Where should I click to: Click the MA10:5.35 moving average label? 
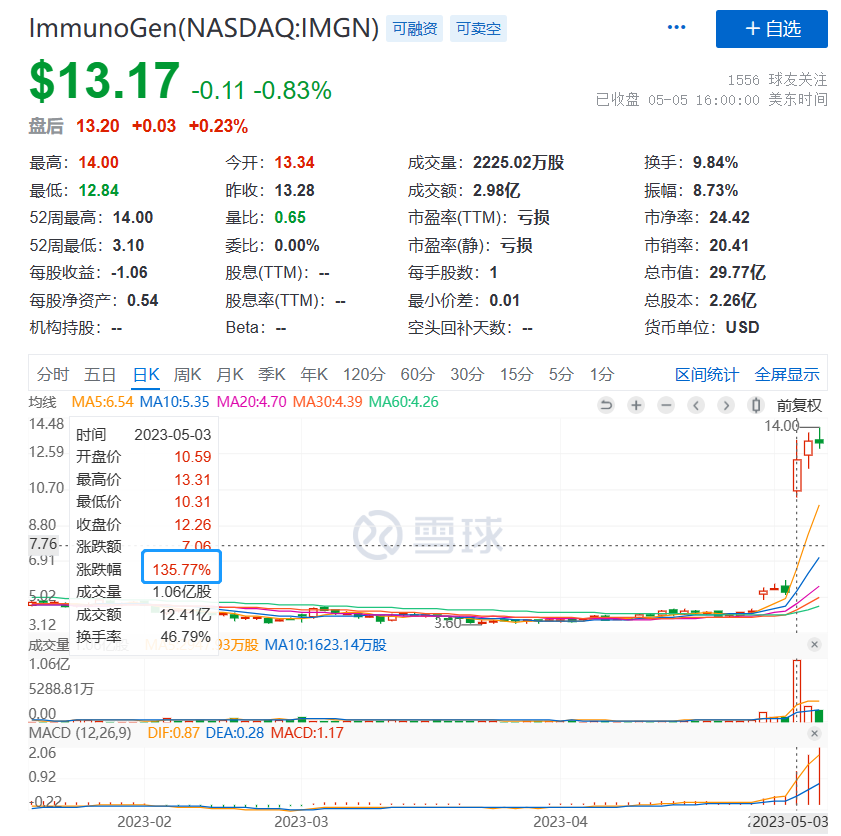click(x=174, y=402)
